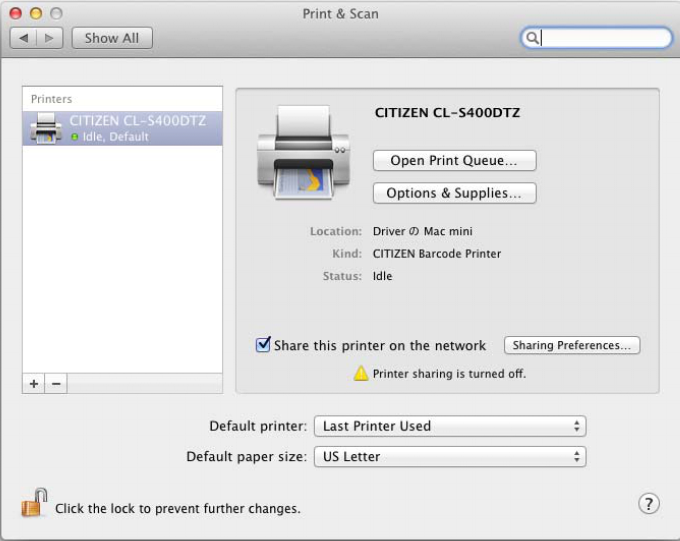Click the lock to prevent changes
Viewport: 680px width, 541px height.
[34, 502]
